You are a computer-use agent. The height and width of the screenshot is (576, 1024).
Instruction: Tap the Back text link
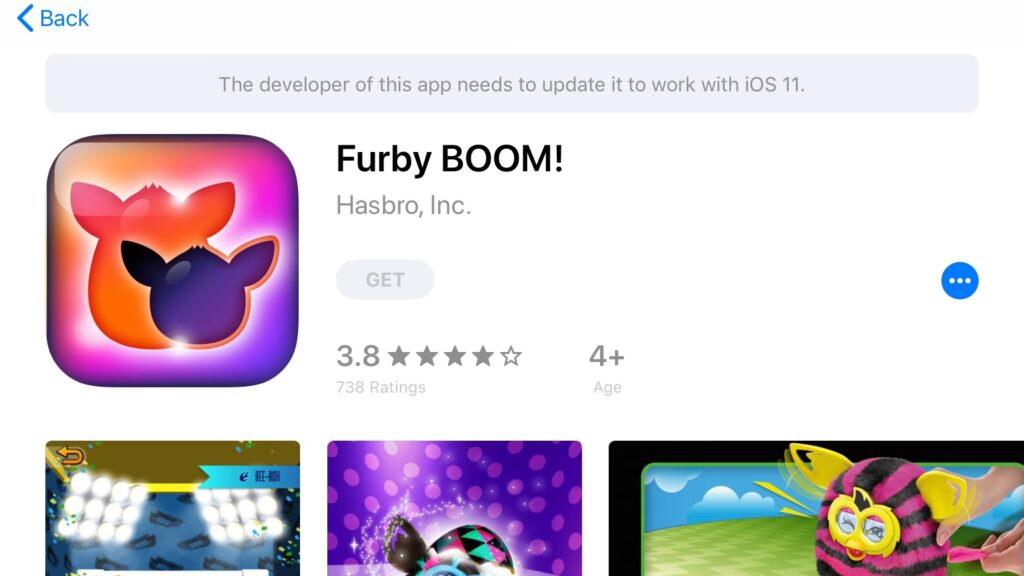pos(64,18)
